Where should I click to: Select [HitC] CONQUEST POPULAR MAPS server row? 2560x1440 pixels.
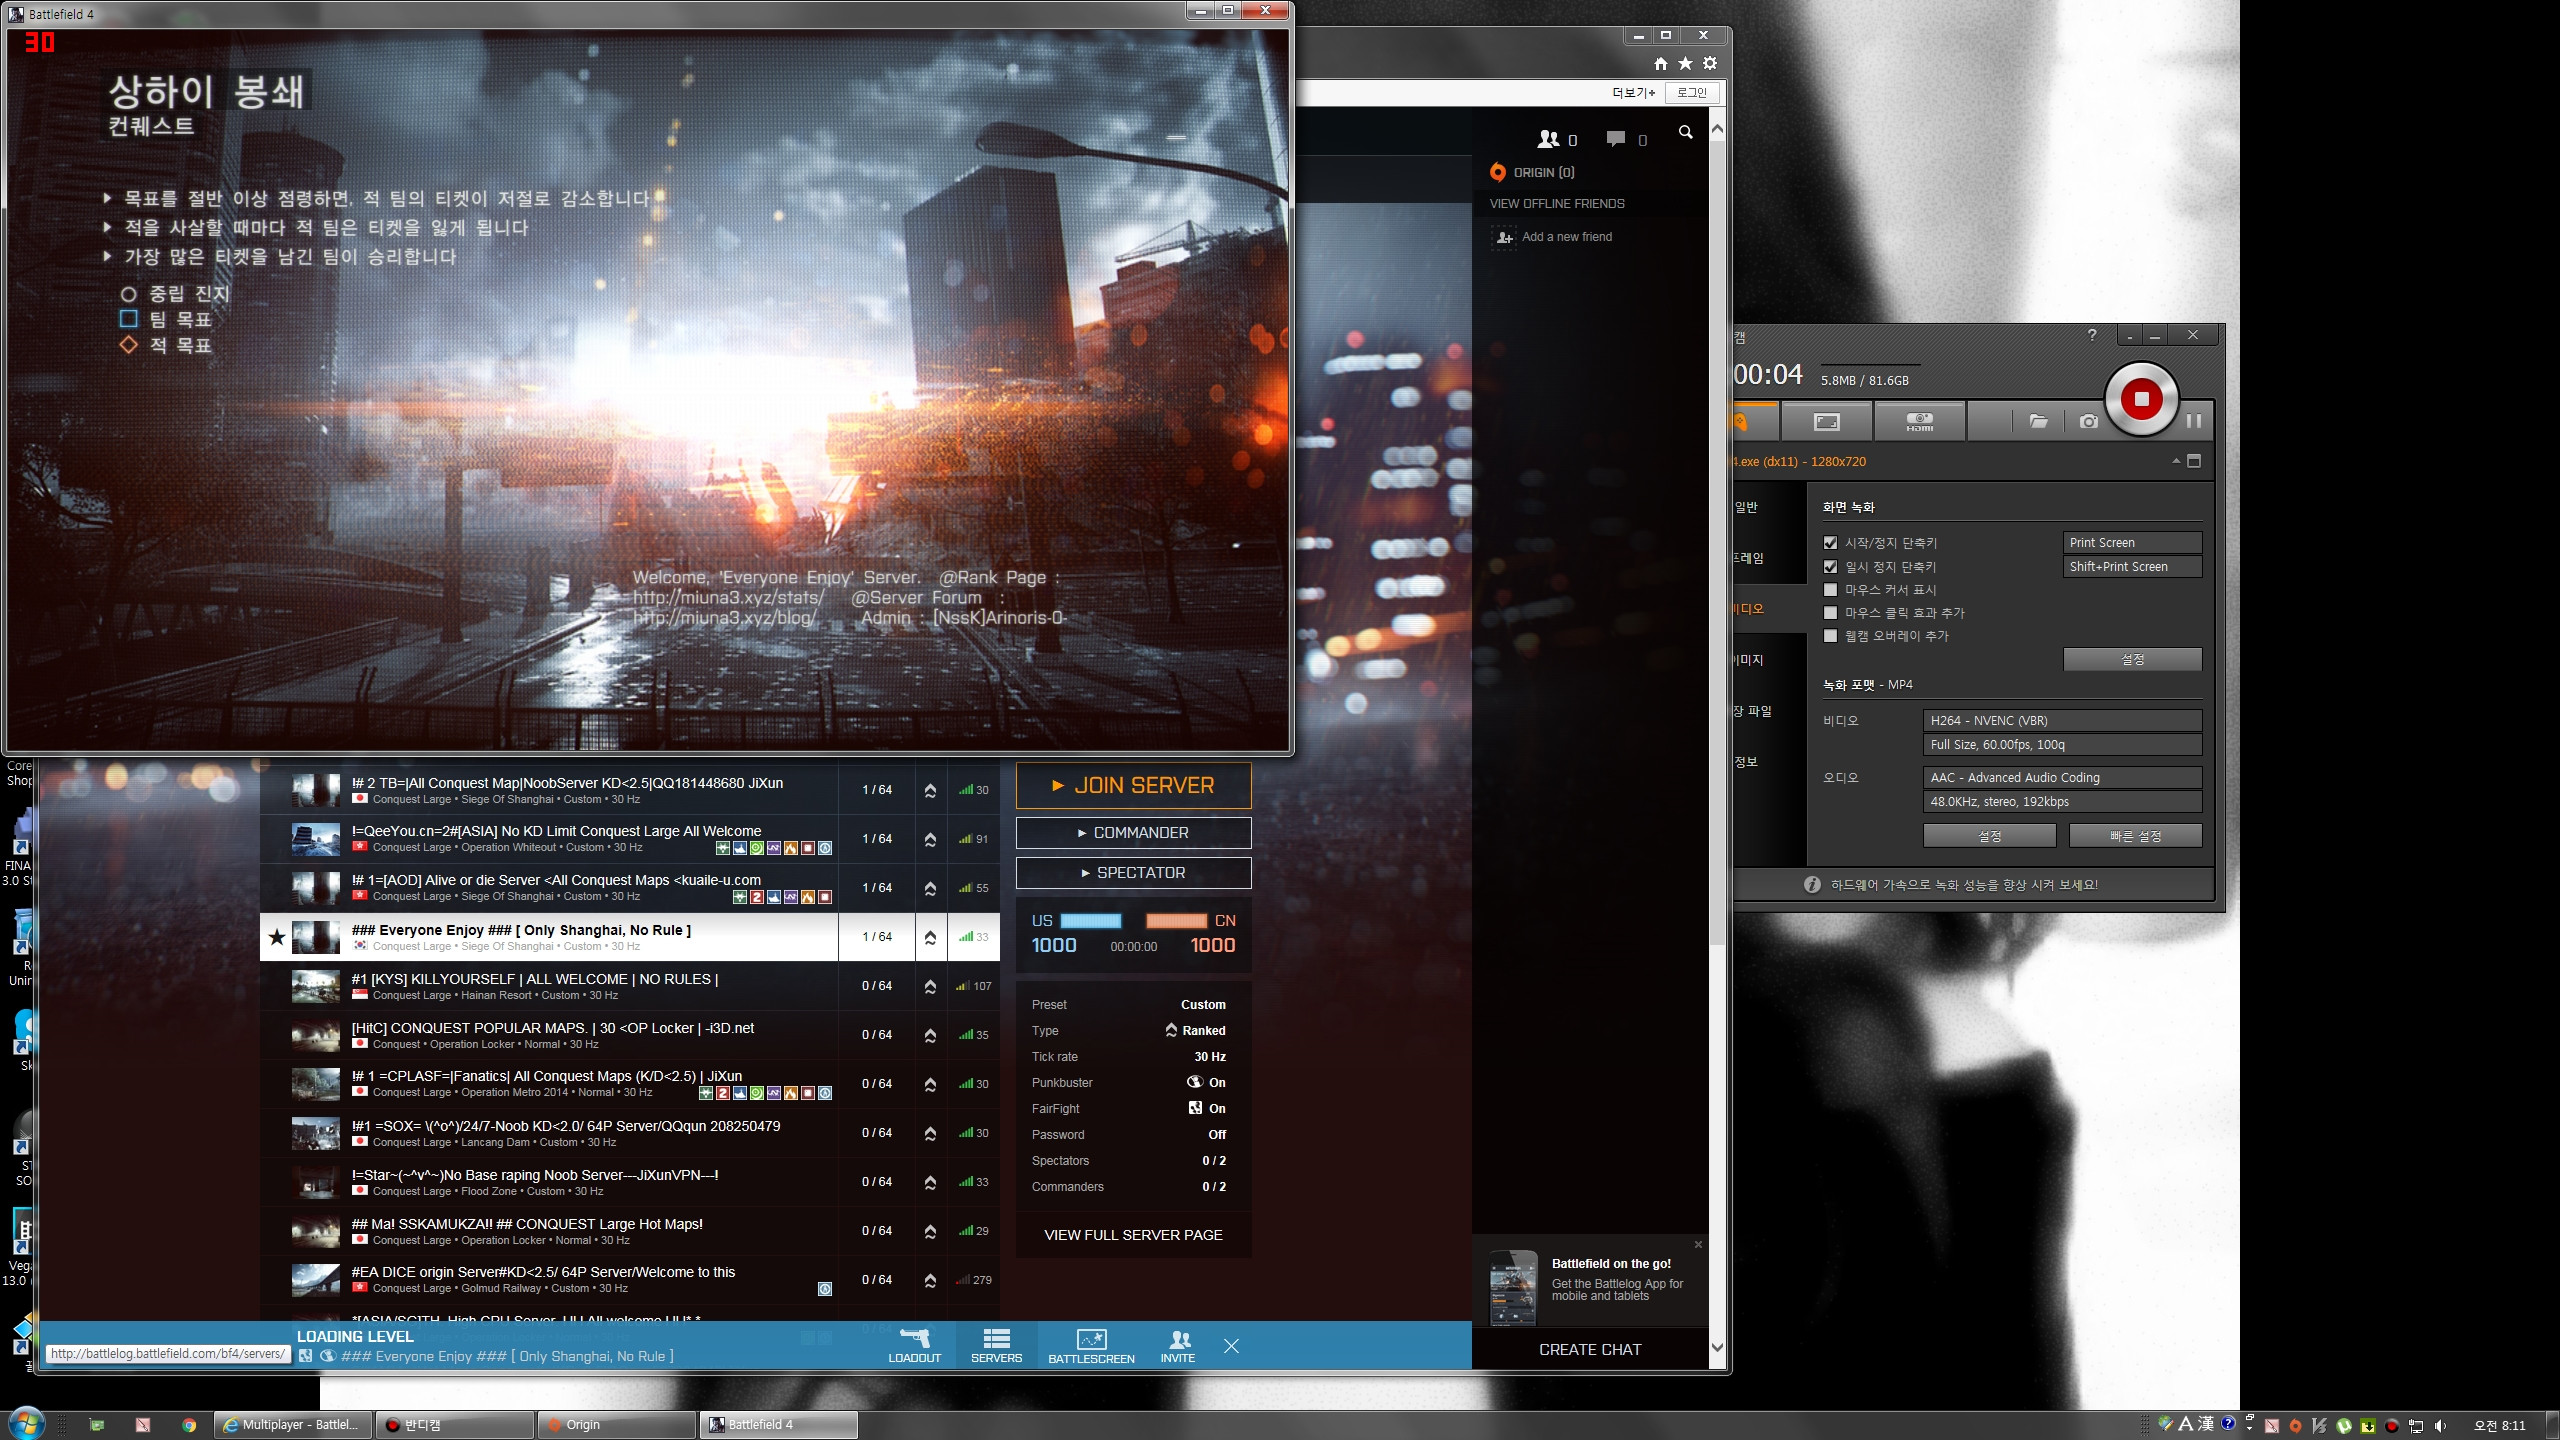click(630, 1035)
